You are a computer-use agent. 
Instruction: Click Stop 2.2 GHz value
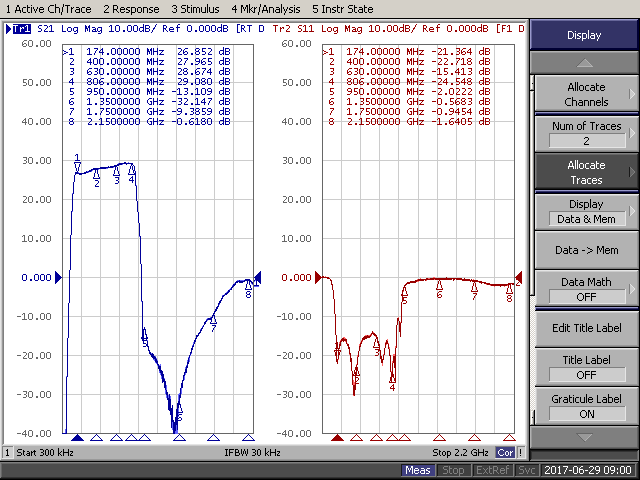coord(460,453)
